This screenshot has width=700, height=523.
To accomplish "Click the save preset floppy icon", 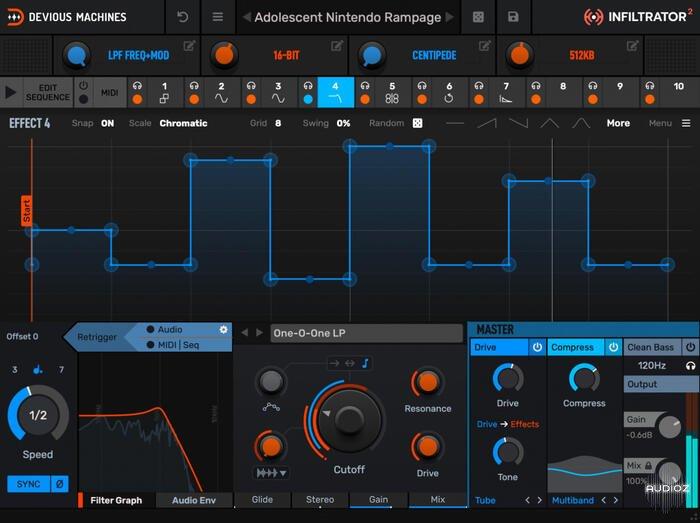I will click(x=513, y=17).
